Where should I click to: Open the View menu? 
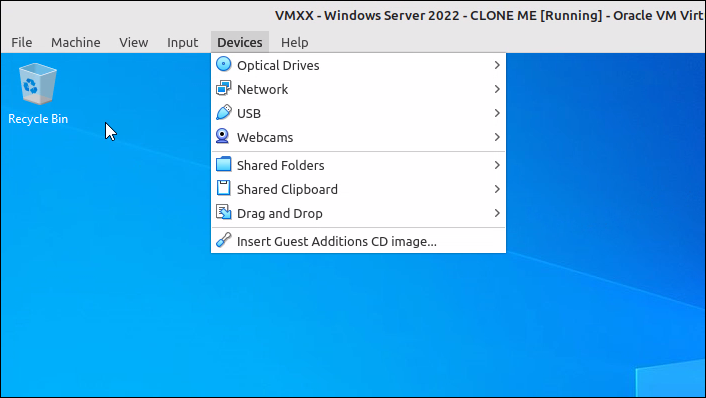134,42
